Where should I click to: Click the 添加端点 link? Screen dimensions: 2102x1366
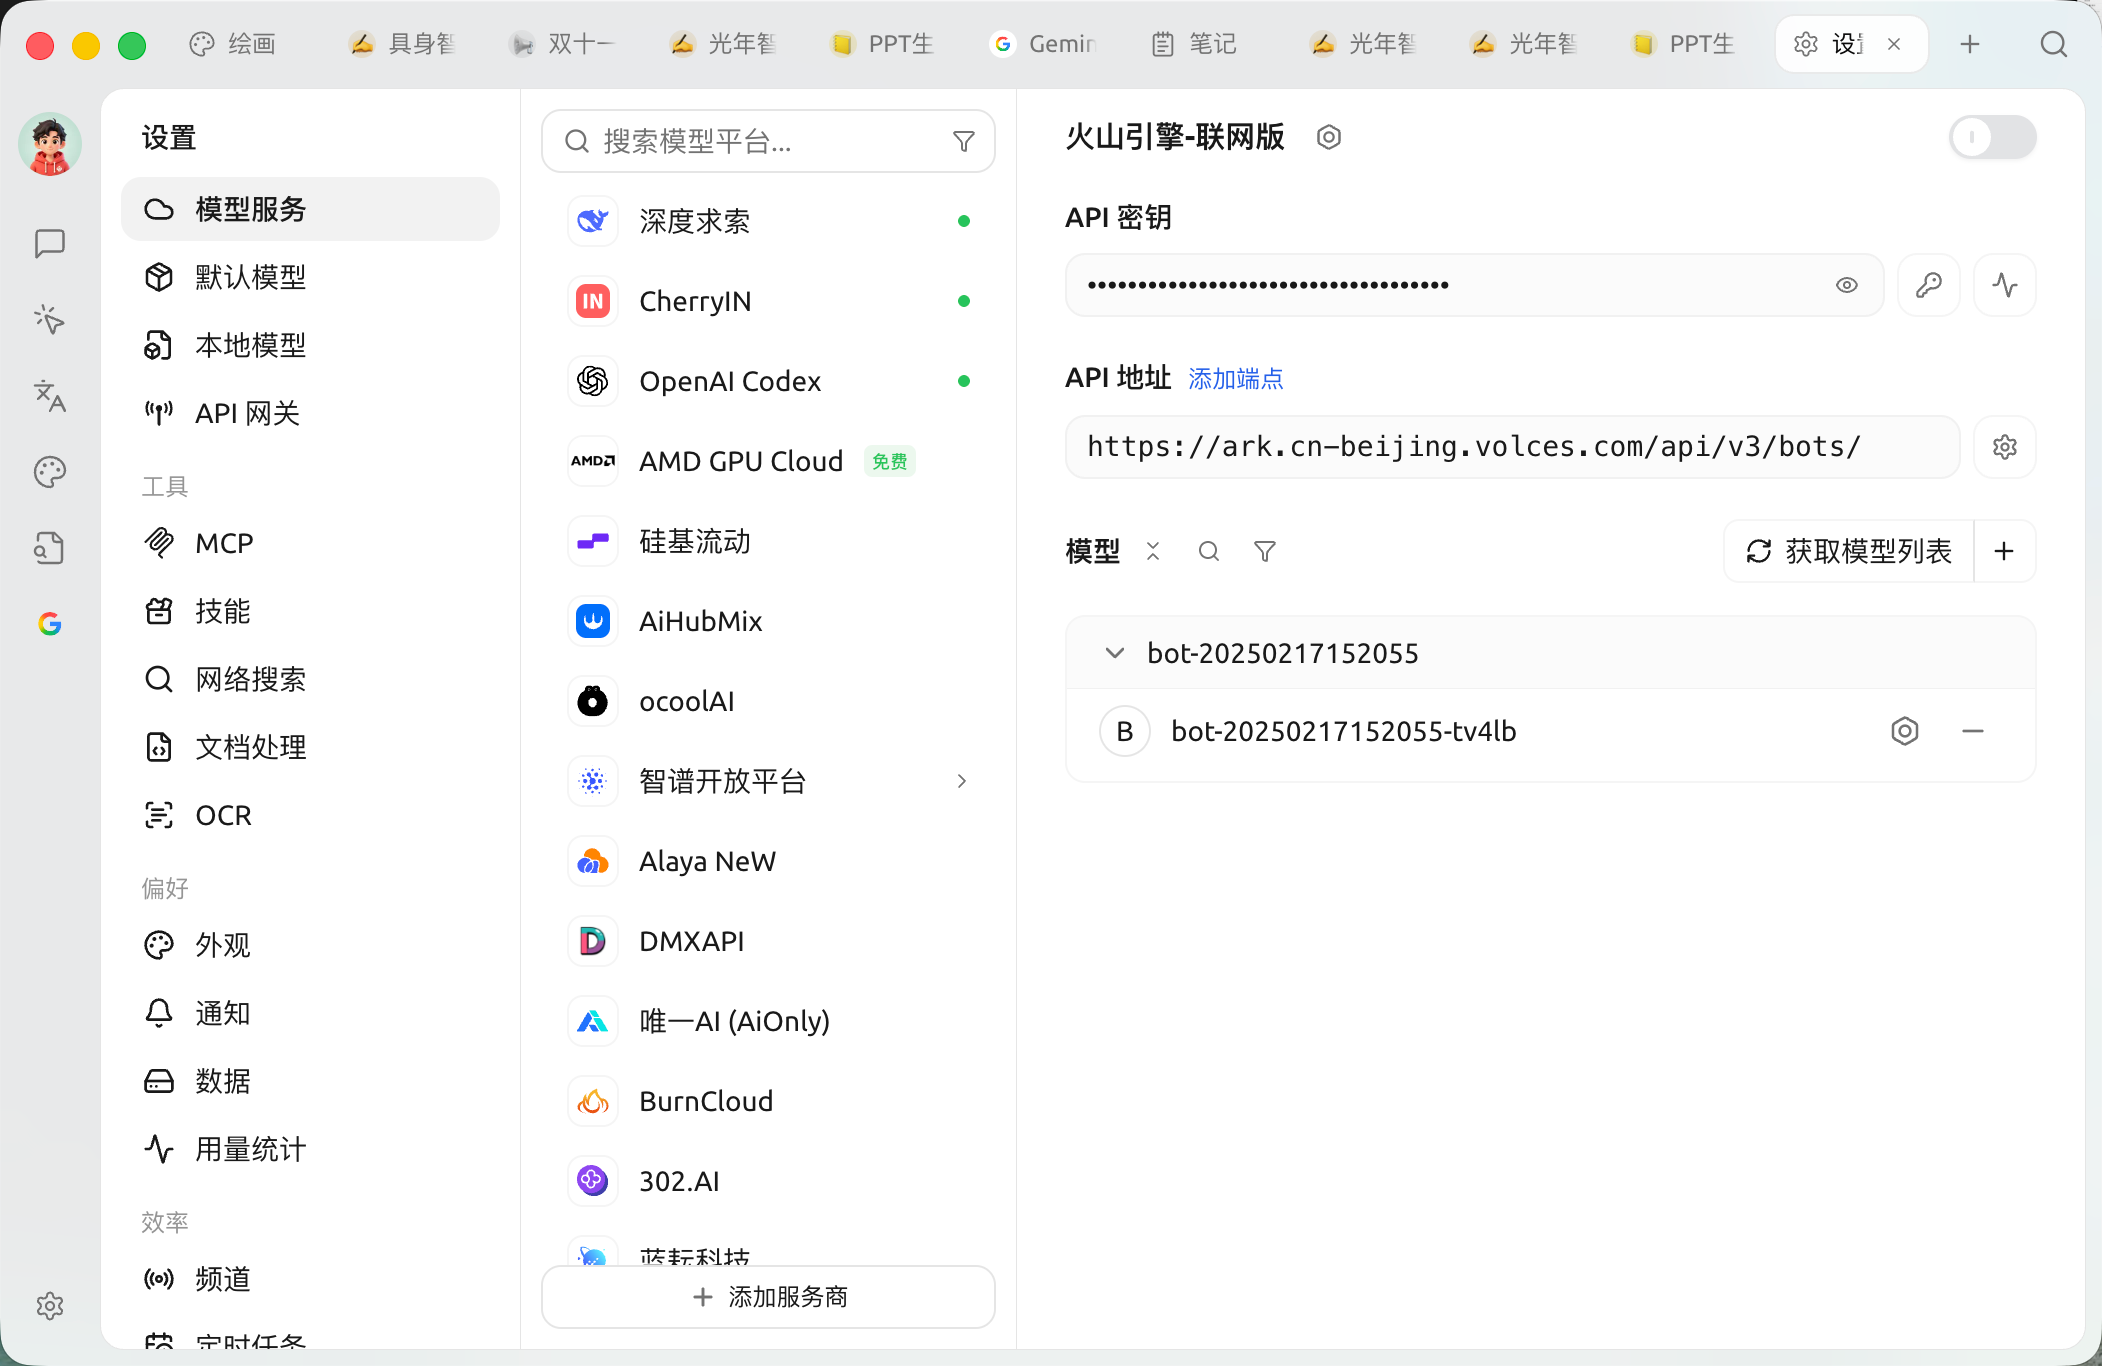(x=1235, y=379)
